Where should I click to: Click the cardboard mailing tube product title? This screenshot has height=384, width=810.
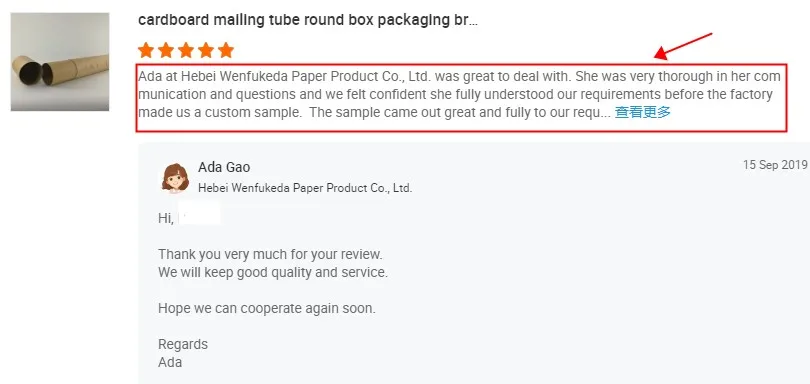(308, 20)
